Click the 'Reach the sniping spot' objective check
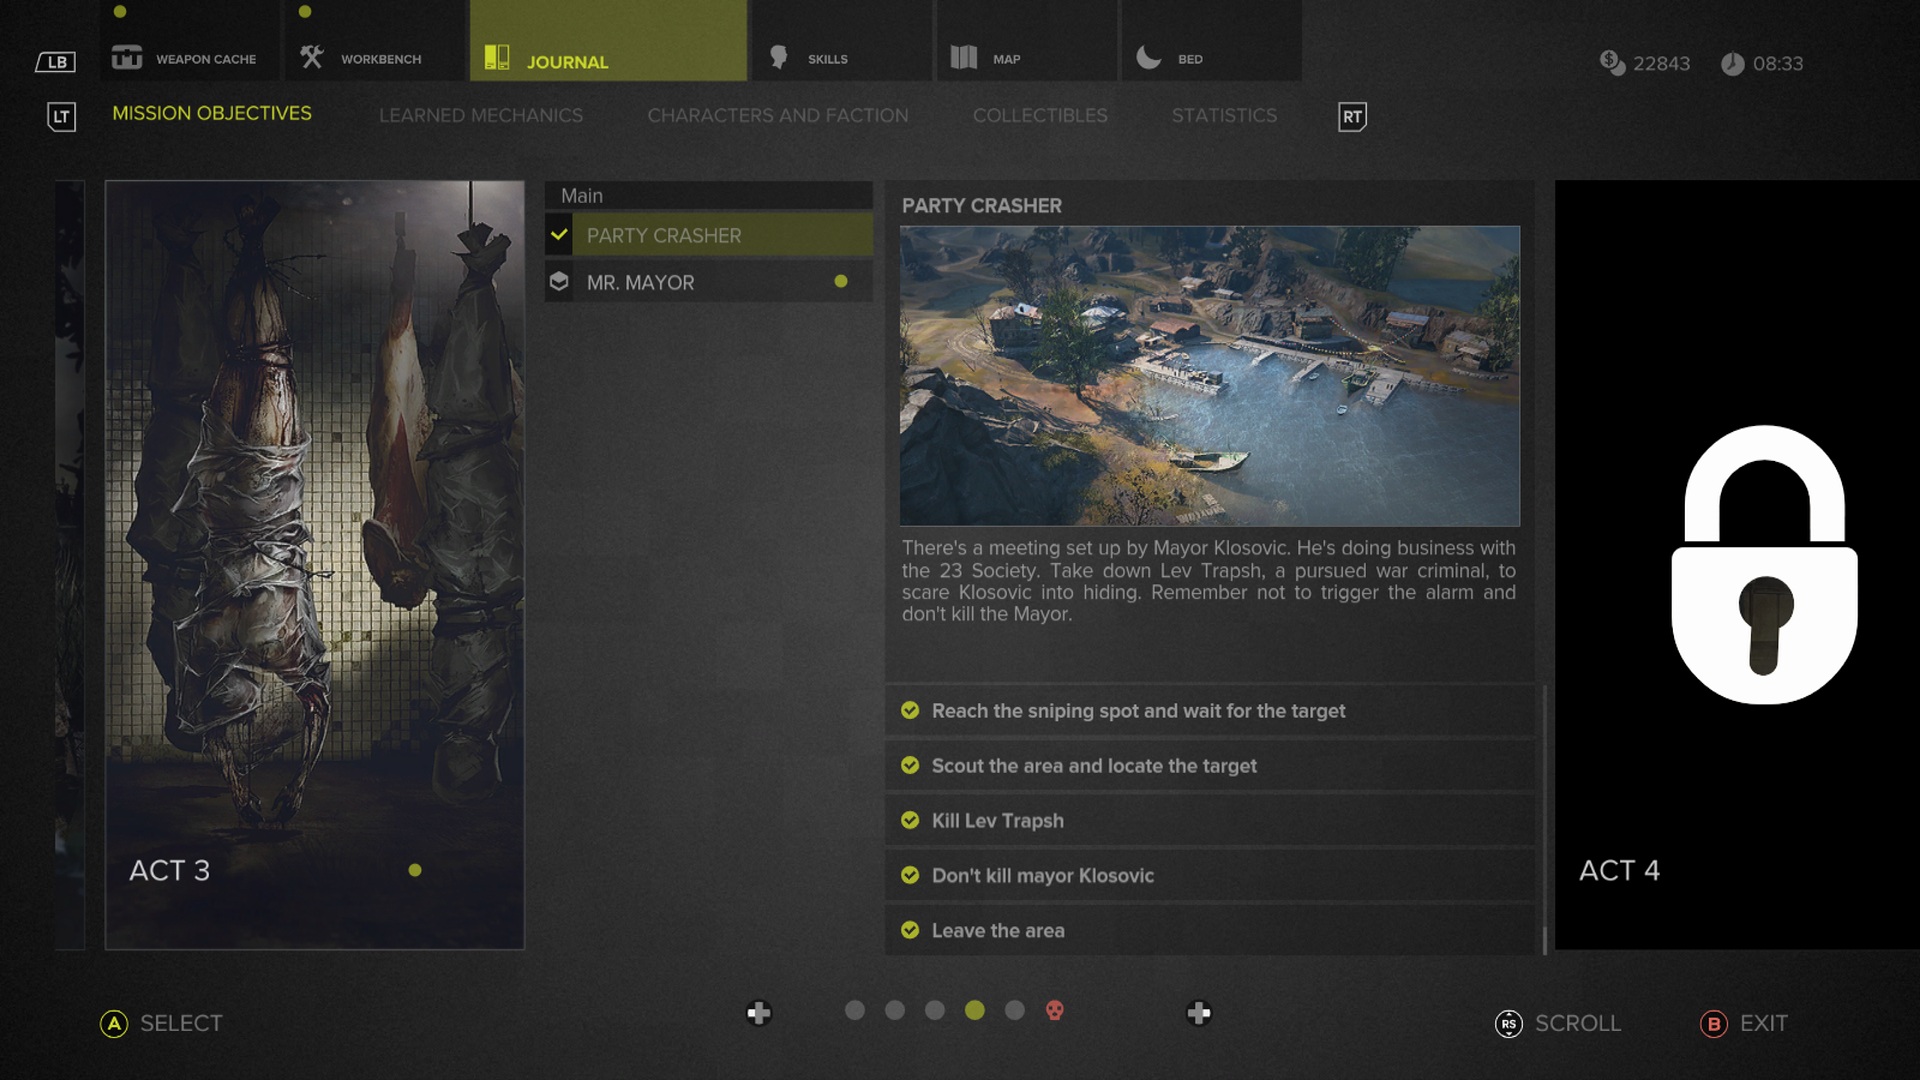This screenshot has width=1920, height=1080. coord(910,710)
